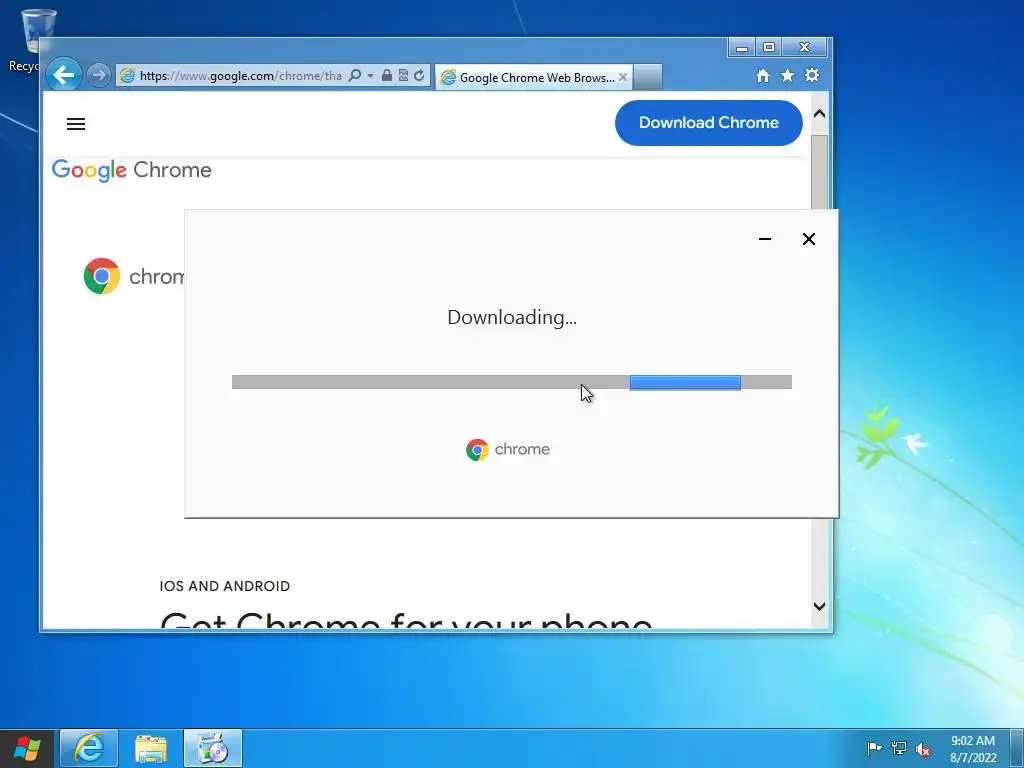This screenshot has height=768, width=1024.
Task: Close the Internet Explorer window
Action: [x=805, y=47]
